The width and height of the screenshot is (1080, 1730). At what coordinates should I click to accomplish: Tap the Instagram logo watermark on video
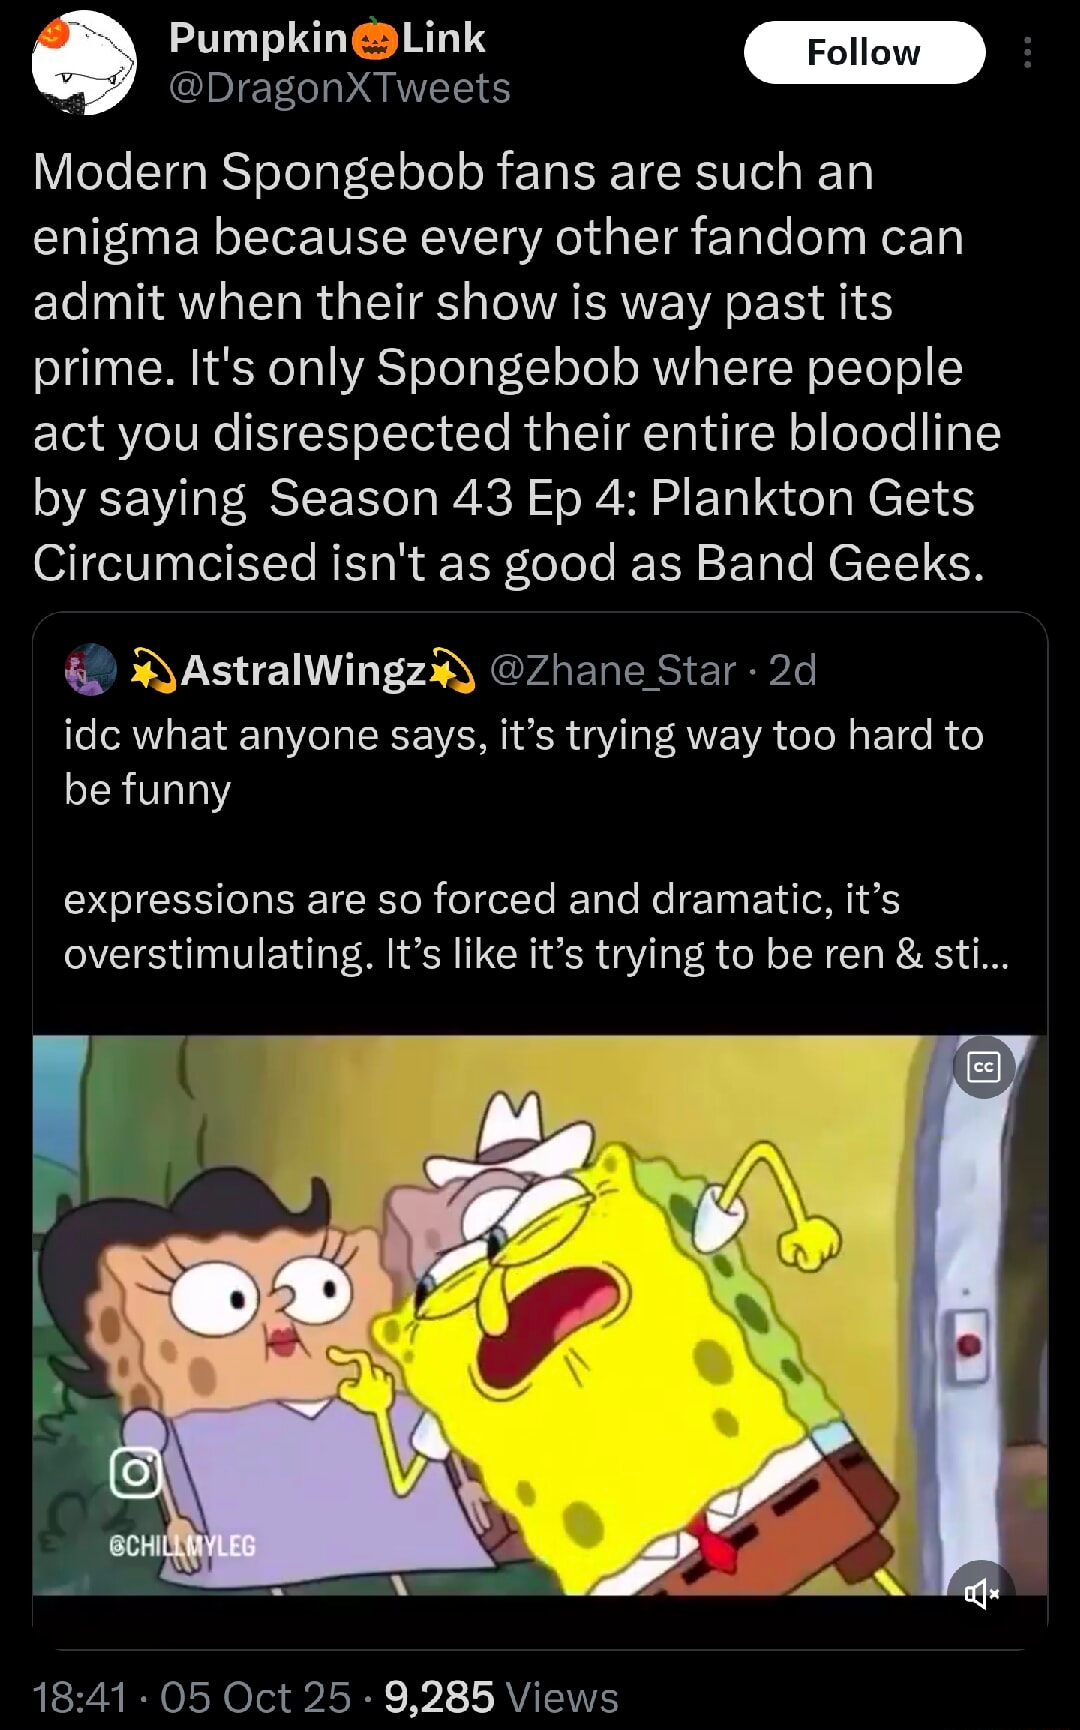(x=135, y=1472)
